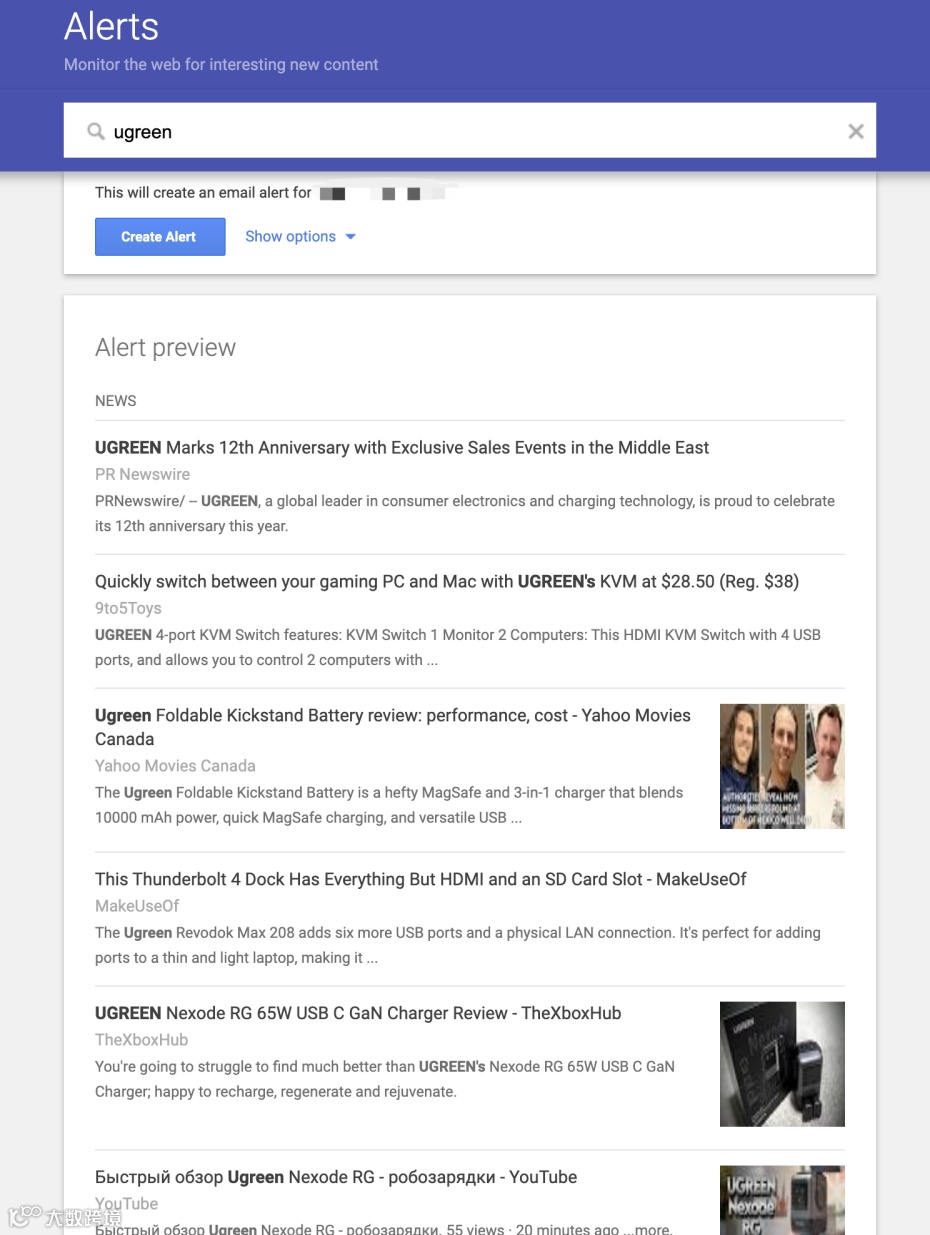Click the "TheXboxHub" source label
930x1235 pixels.
pyautogui.click(x=141, y=1040)
